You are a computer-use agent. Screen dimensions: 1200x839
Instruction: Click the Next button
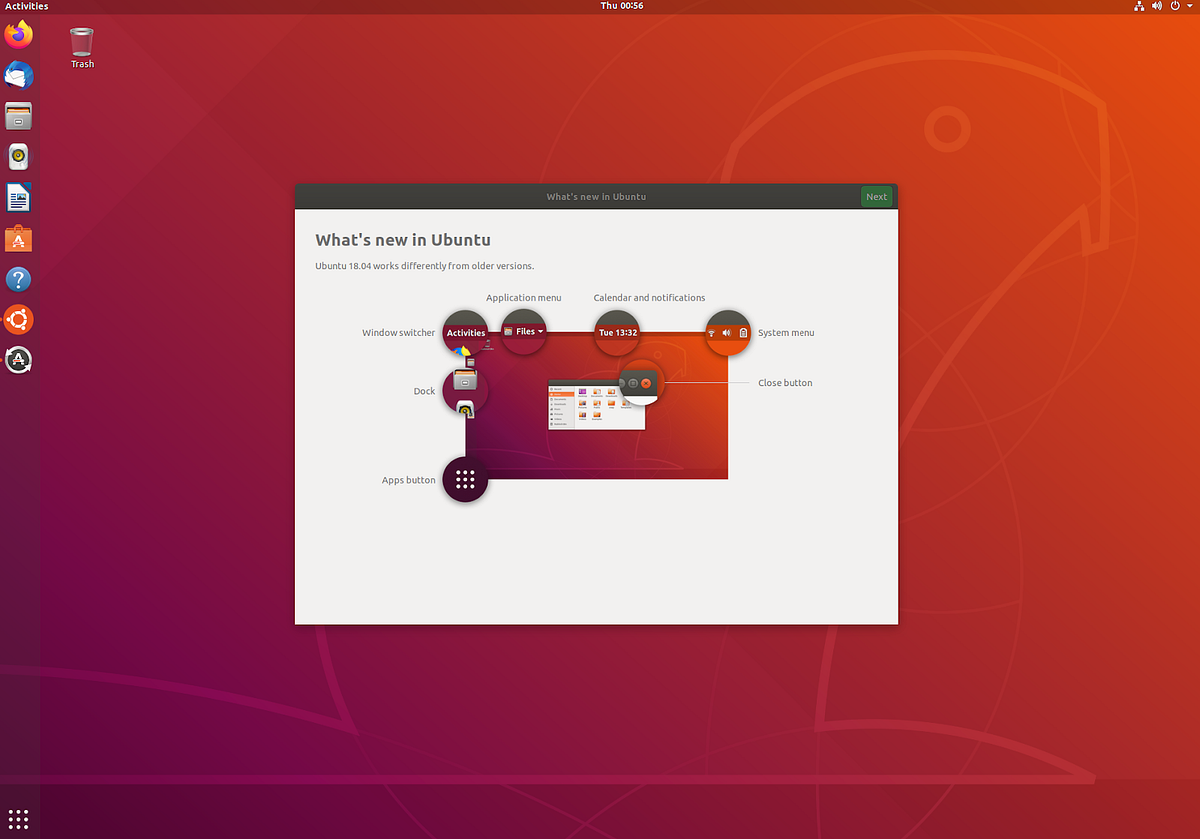pos(876,197)
